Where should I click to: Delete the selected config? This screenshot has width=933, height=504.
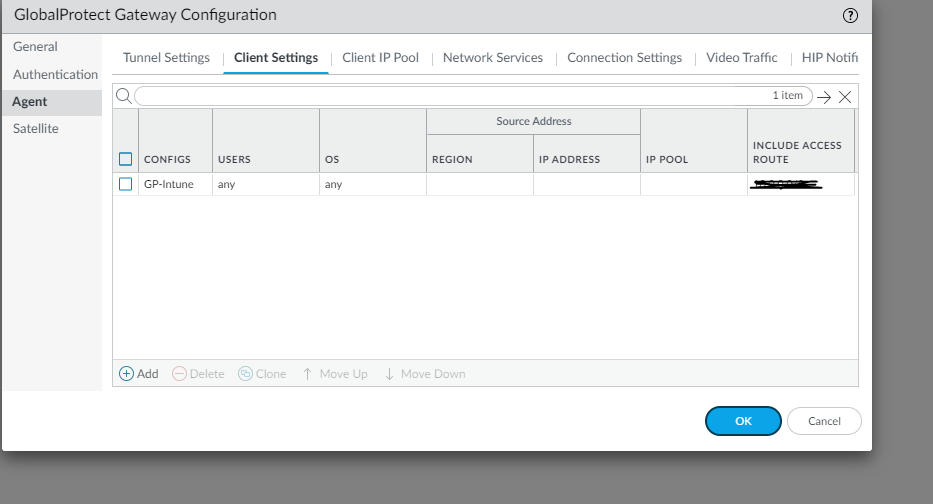coord(198,374)
